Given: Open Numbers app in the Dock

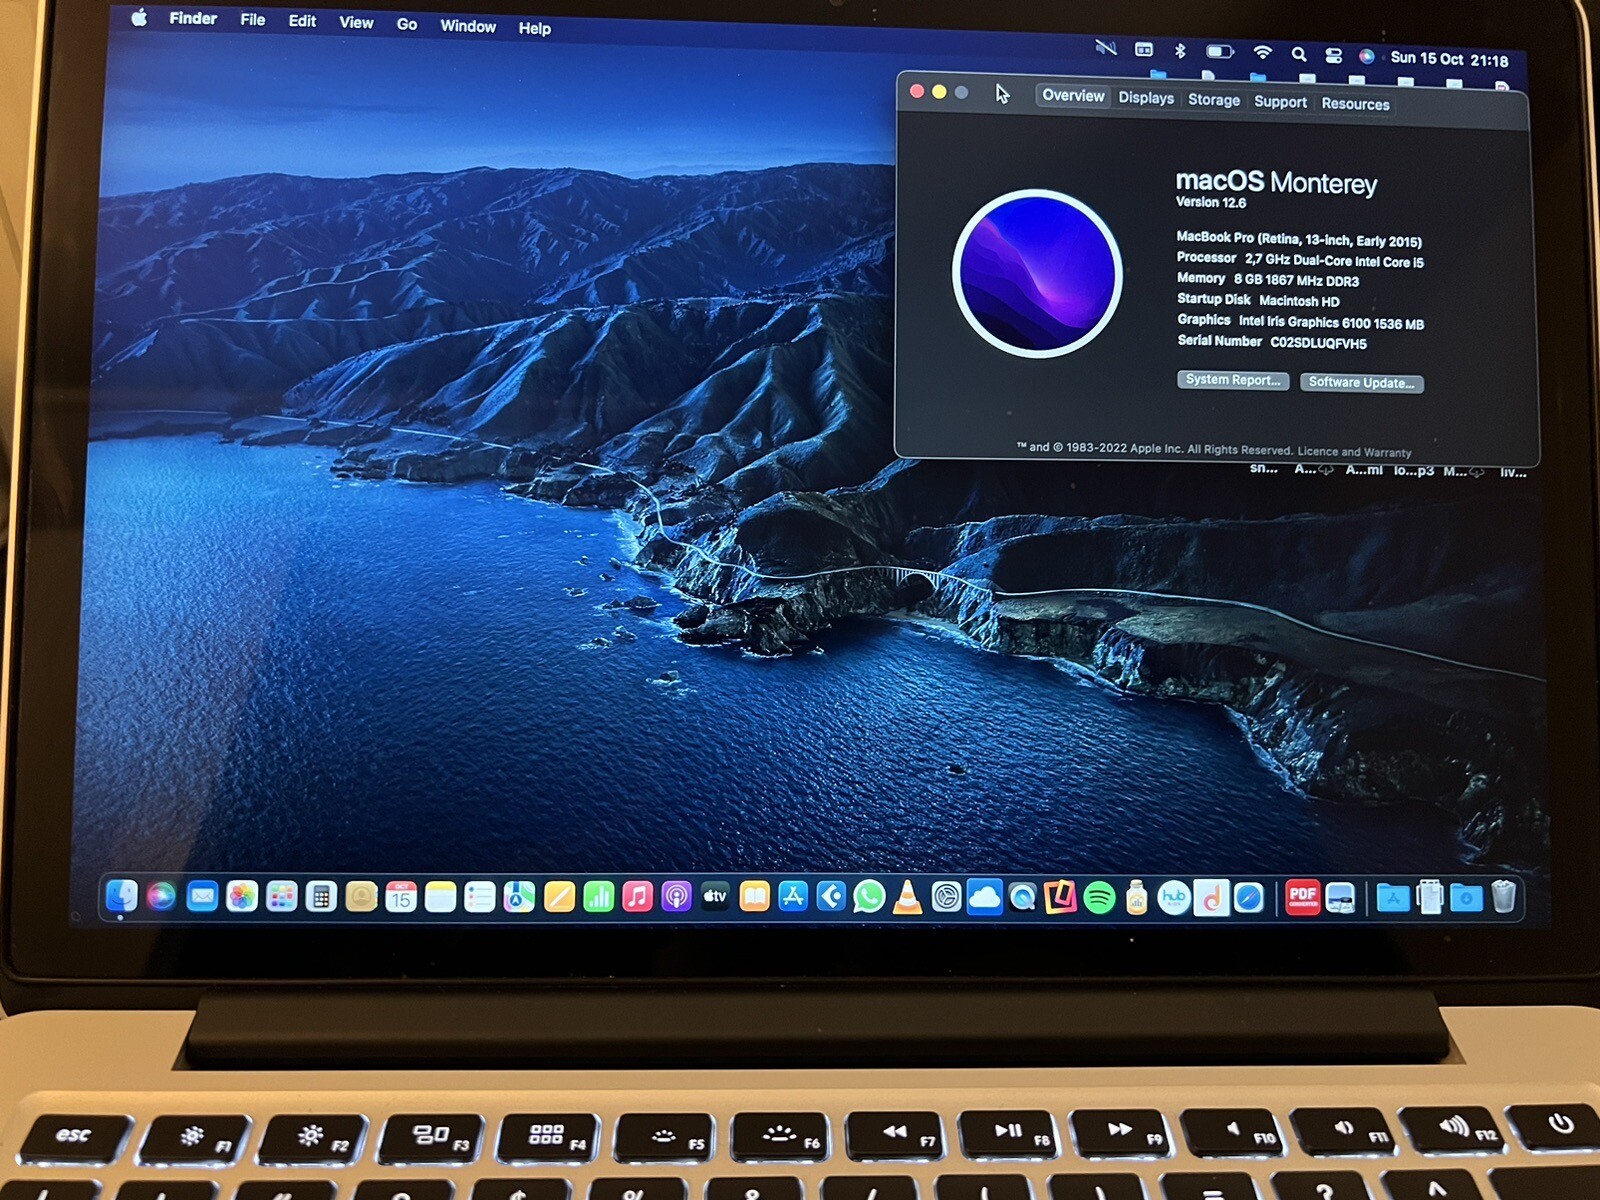Looking at the screenshot, I should [x=598, y=897].
